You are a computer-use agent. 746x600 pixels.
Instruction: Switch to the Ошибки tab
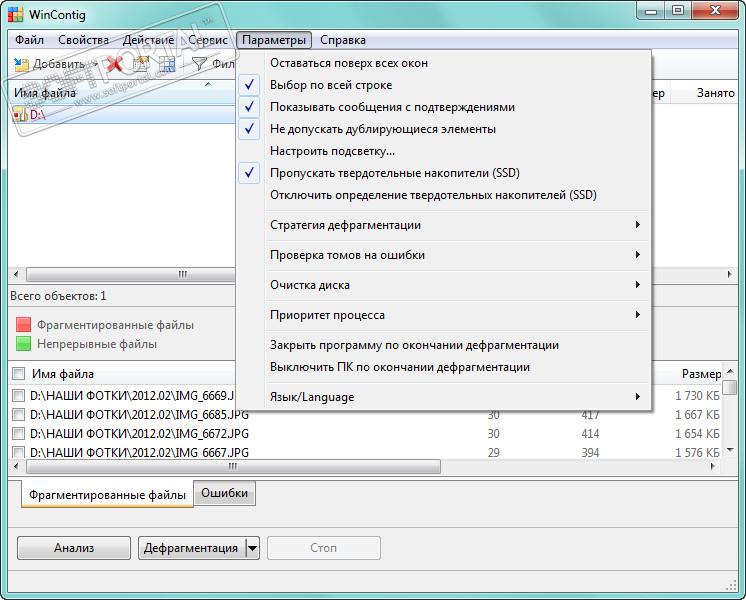click(x=225, y=492)
